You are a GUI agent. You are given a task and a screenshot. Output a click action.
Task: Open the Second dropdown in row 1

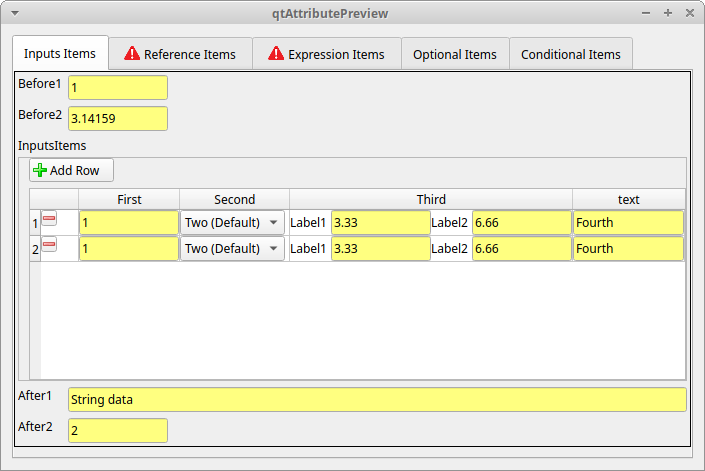tap(232, 222)
